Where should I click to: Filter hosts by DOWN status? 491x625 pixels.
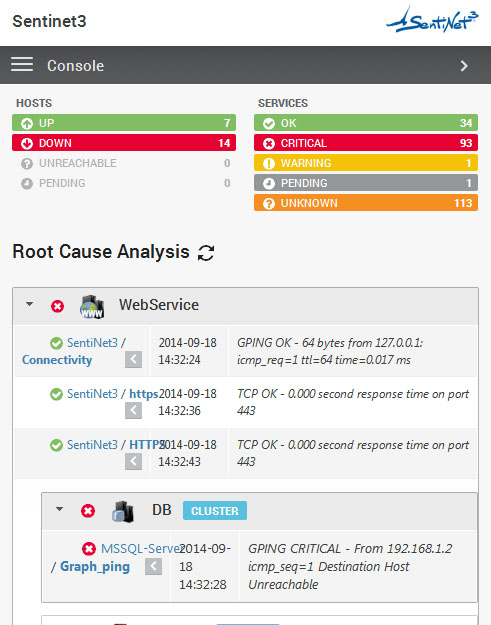click(124, 143)
